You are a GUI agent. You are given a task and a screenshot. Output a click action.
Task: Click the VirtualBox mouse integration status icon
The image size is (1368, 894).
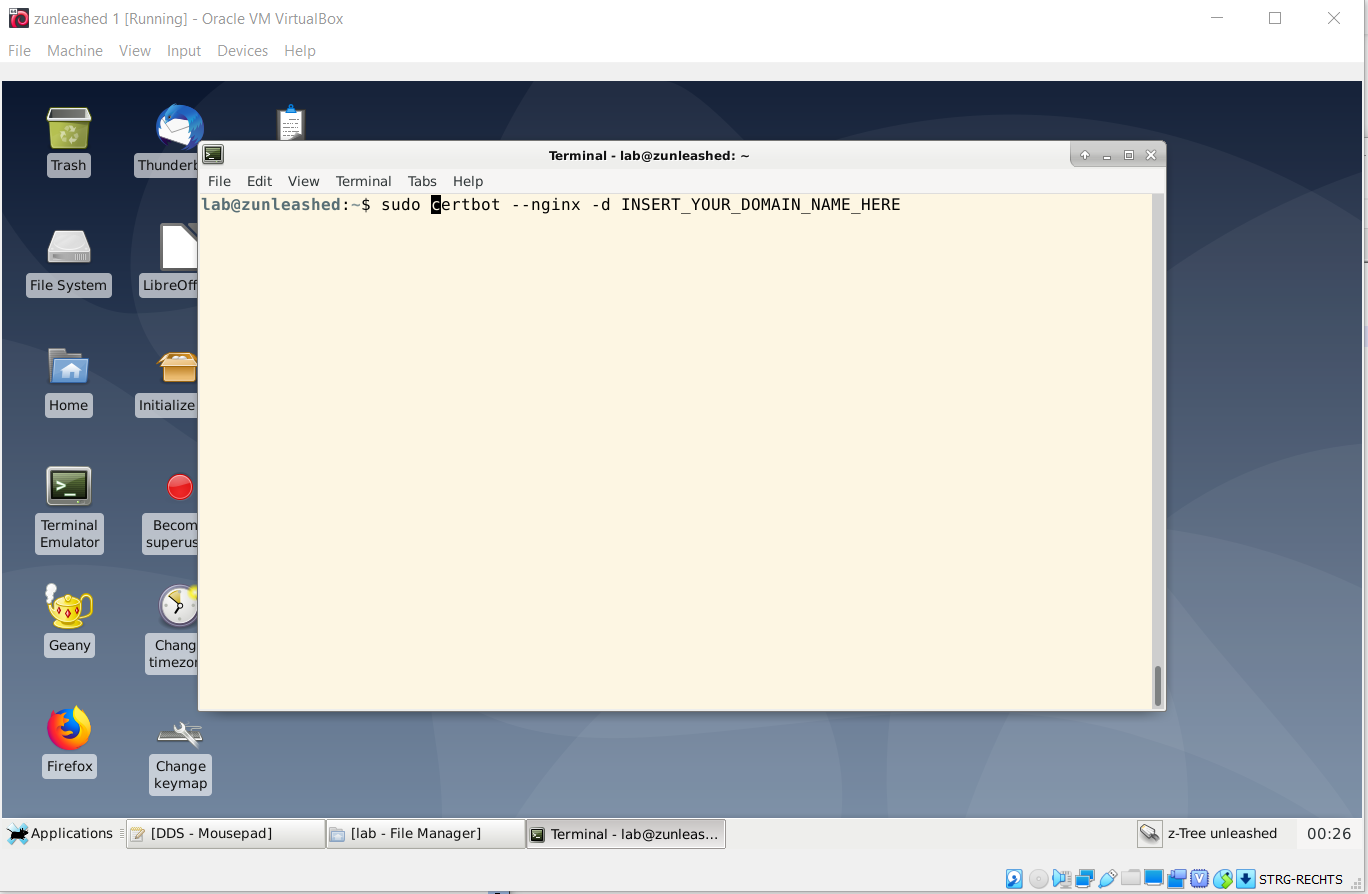[x=1222, y=879]
